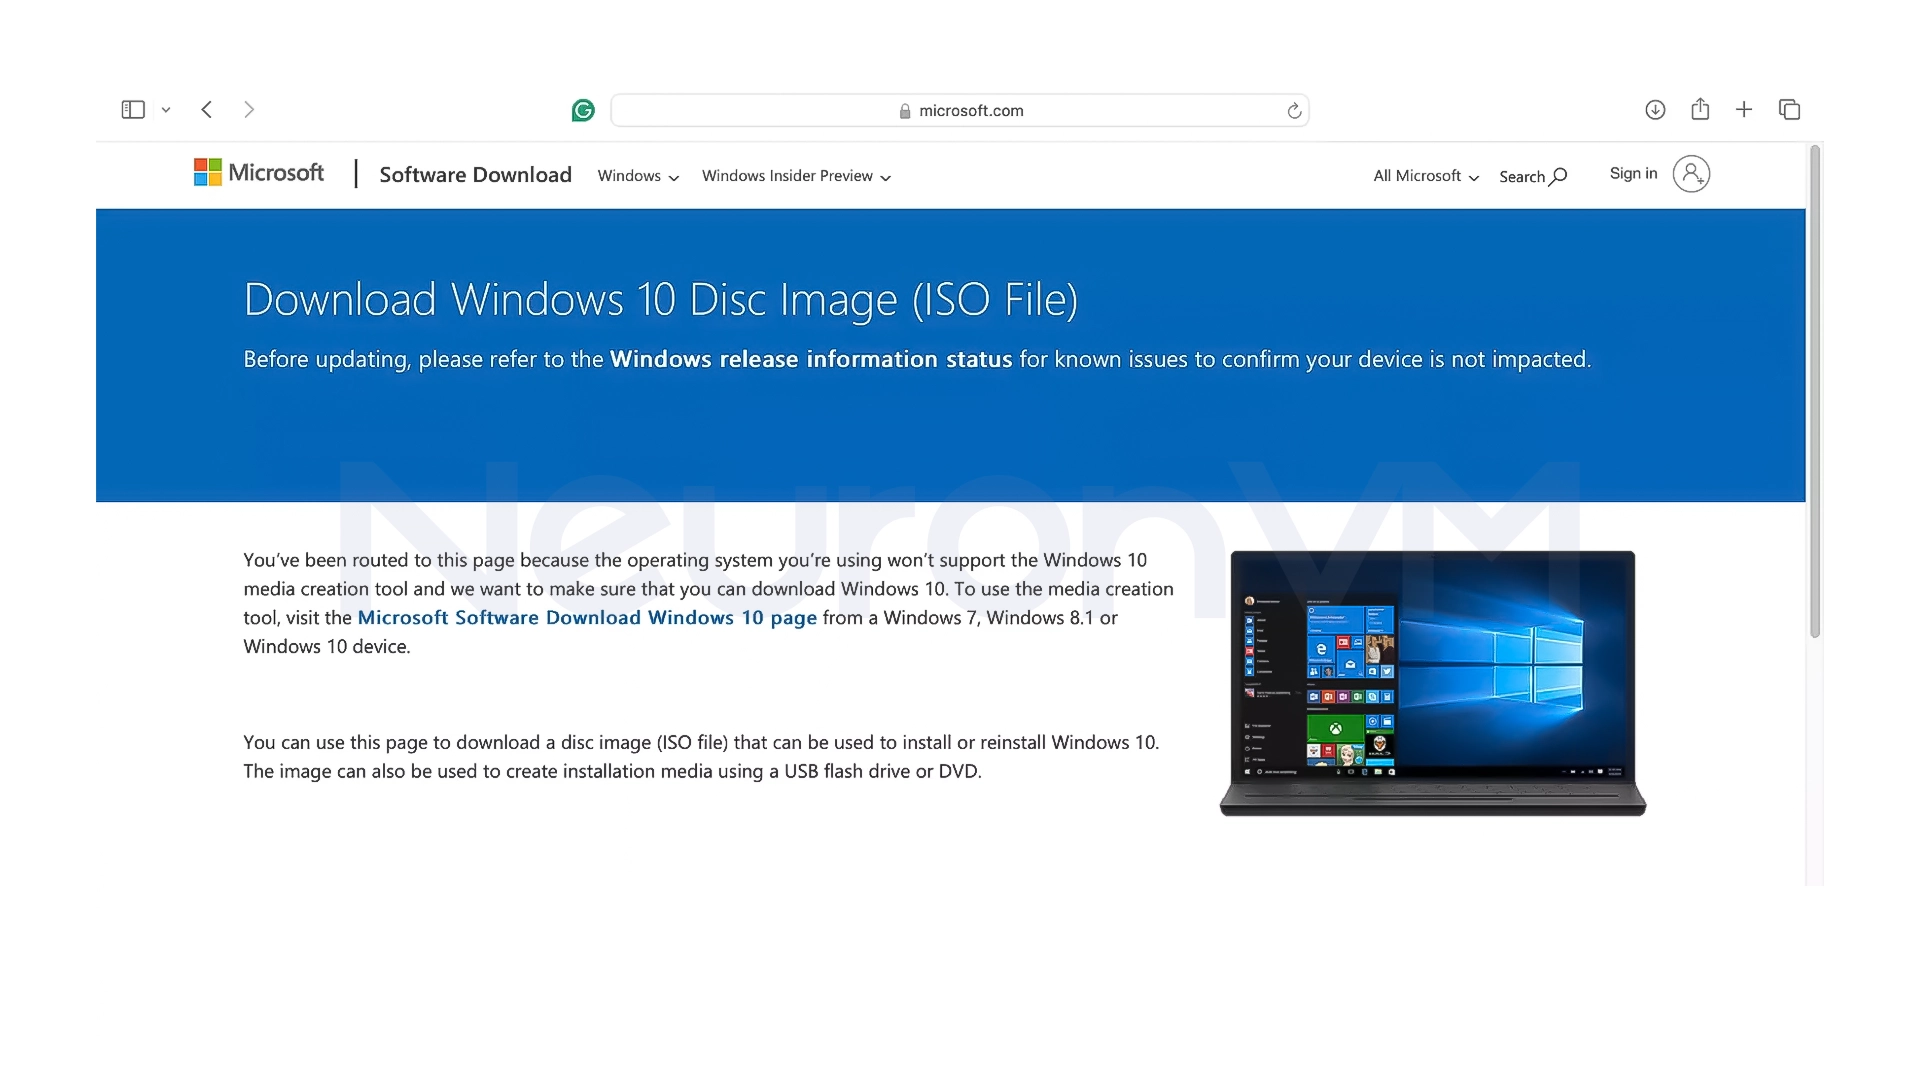Open the tab overview icon
The height and width of the screenshot is (1080, 1920).
pos(1789,109)
